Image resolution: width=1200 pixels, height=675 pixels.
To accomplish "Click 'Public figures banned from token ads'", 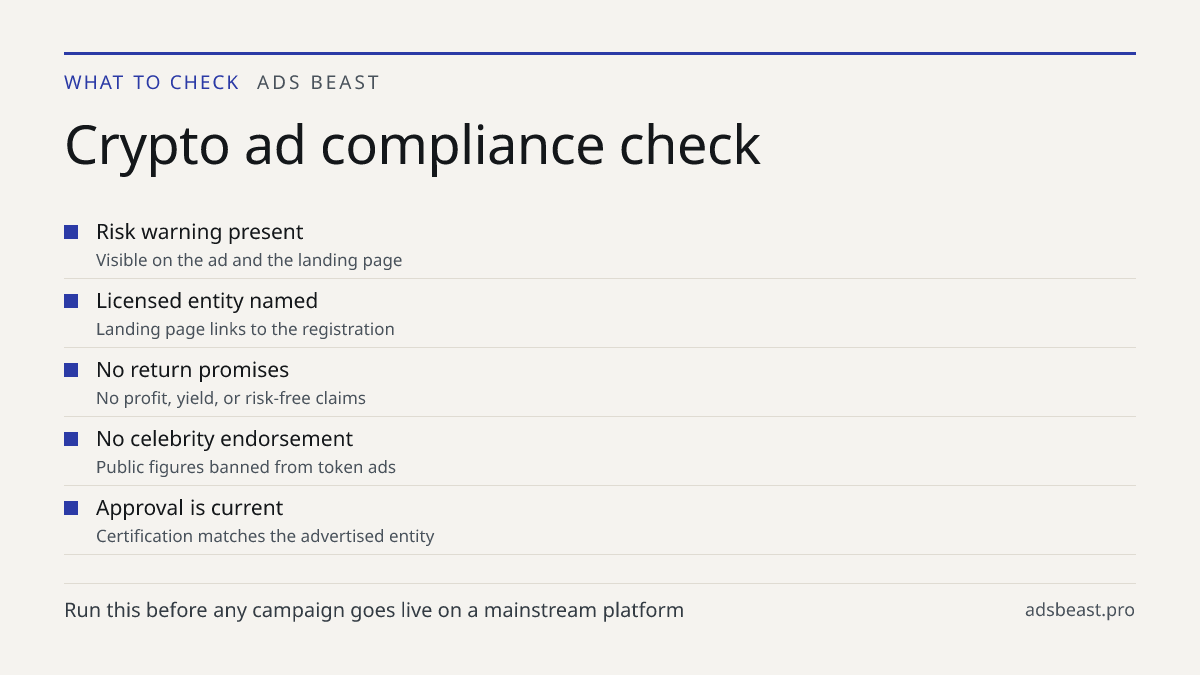I will tap(246, 467).
